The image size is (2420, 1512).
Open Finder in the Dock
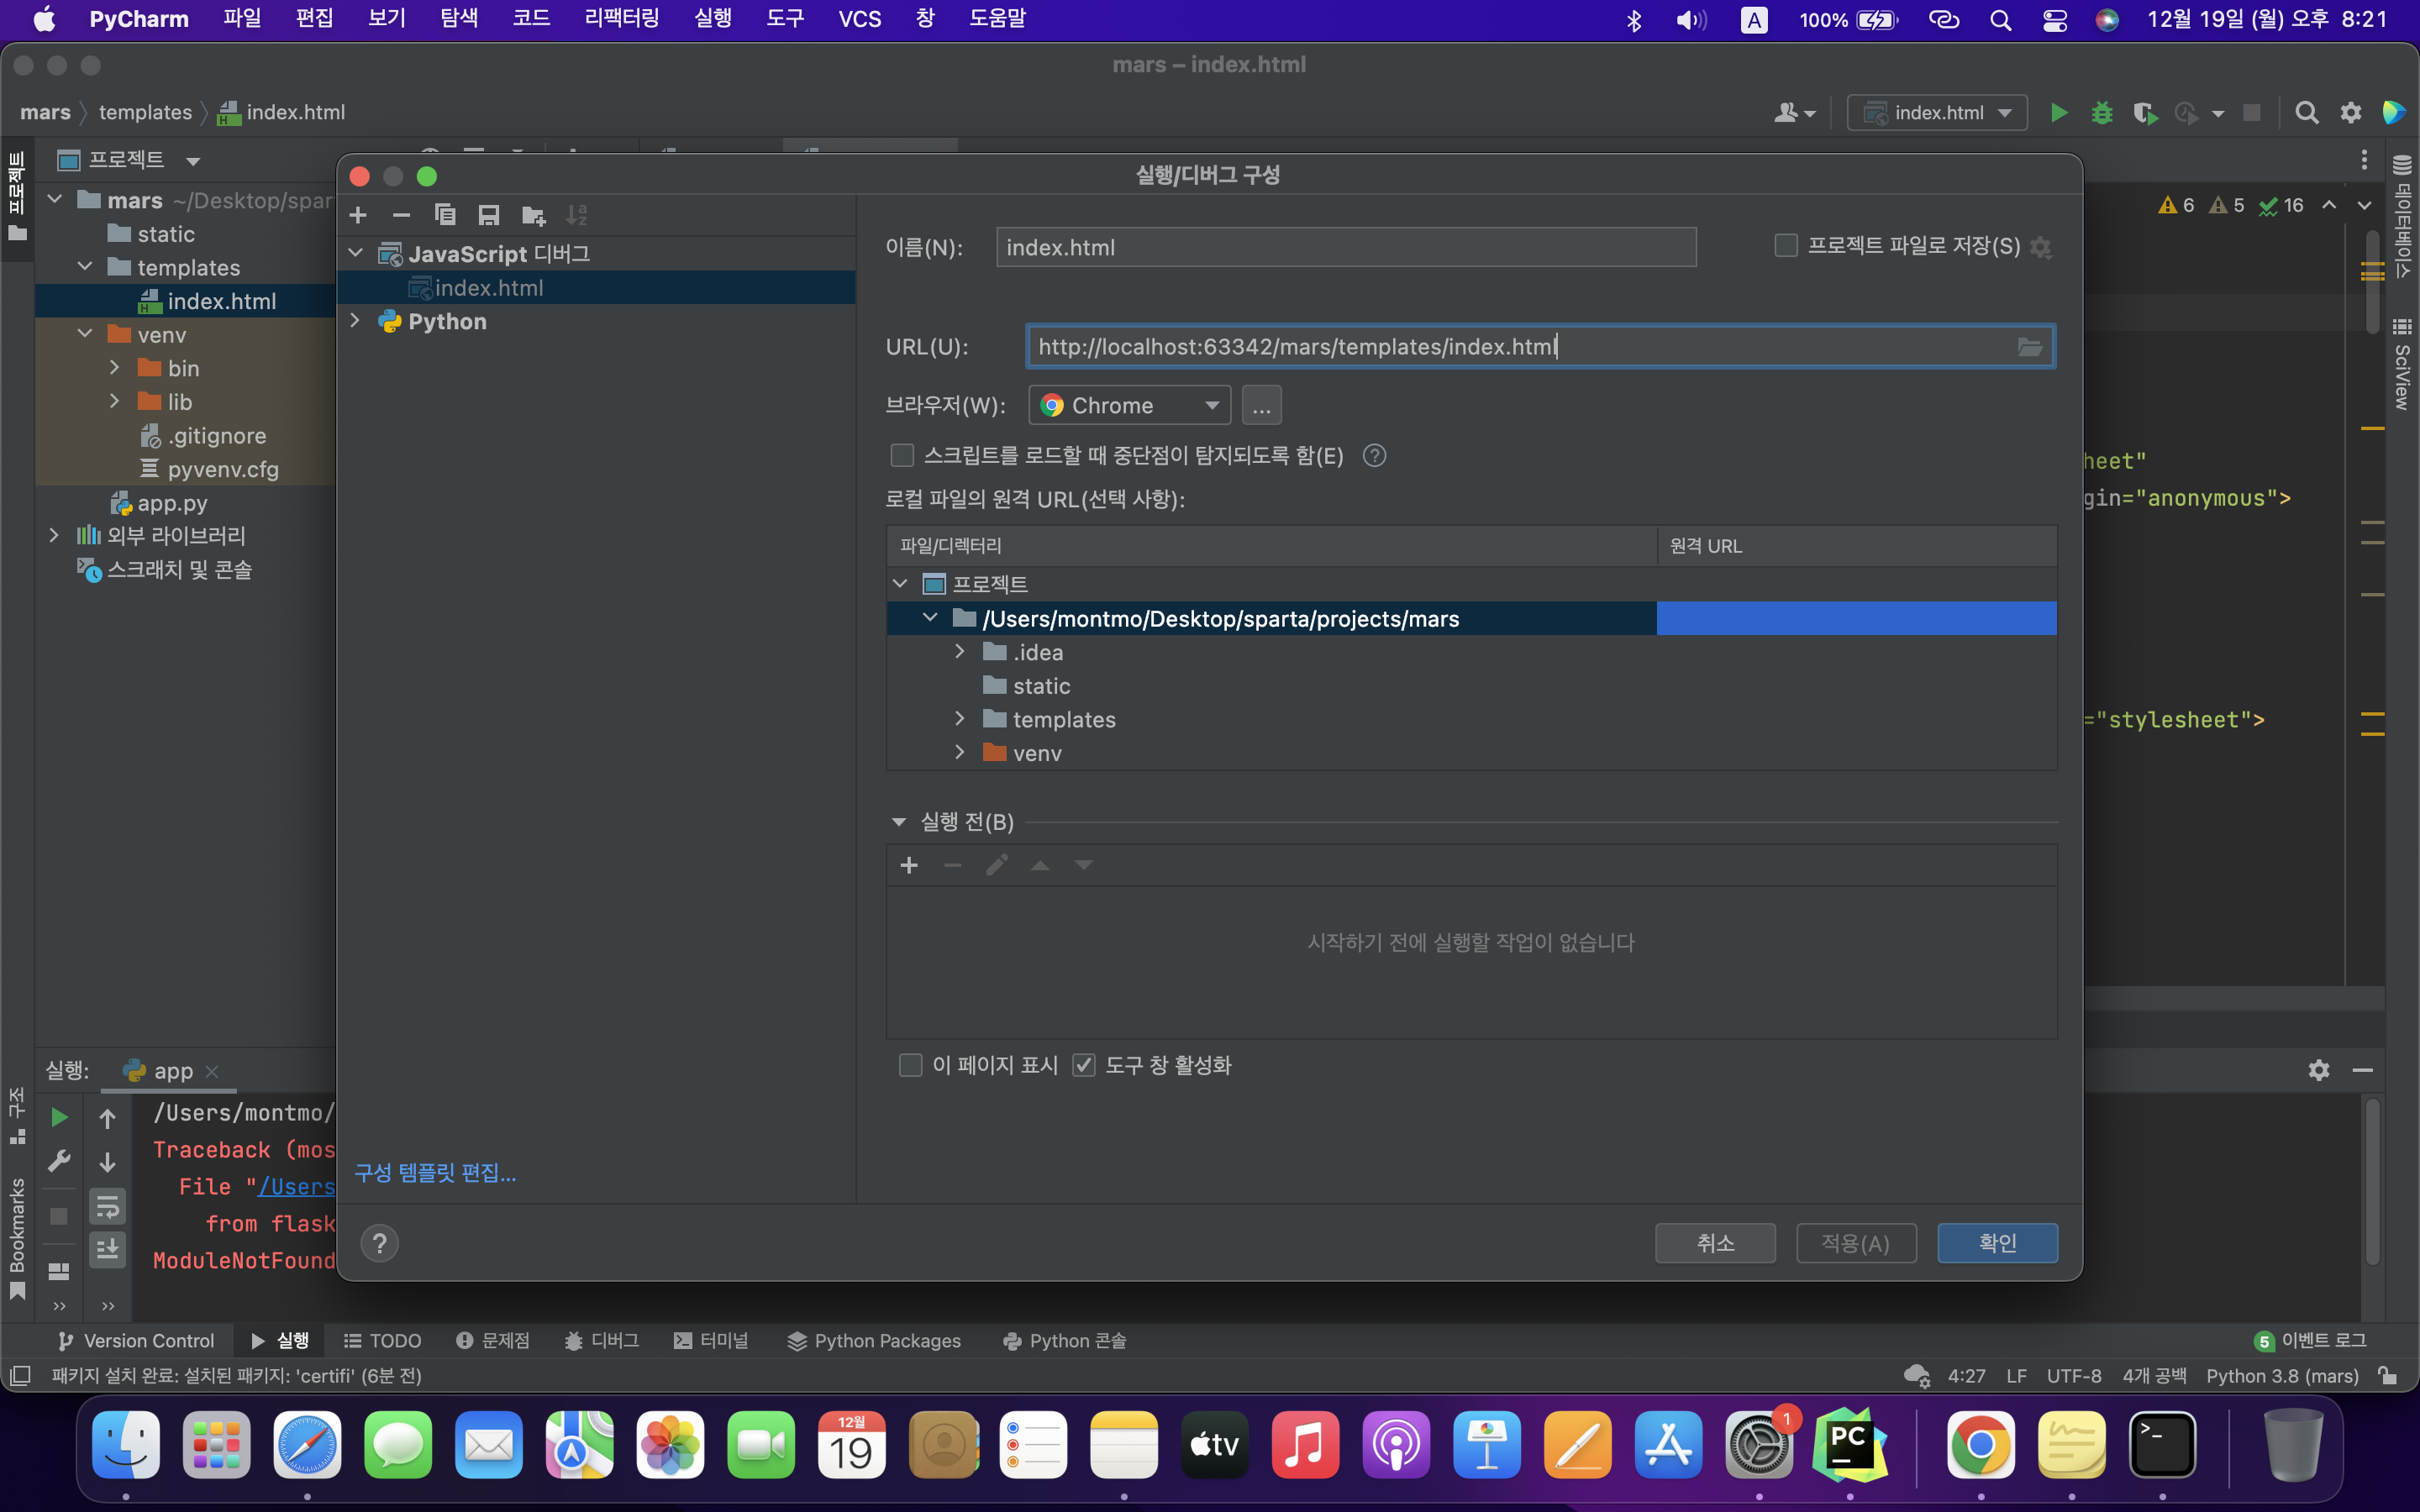coord(126,1445)
